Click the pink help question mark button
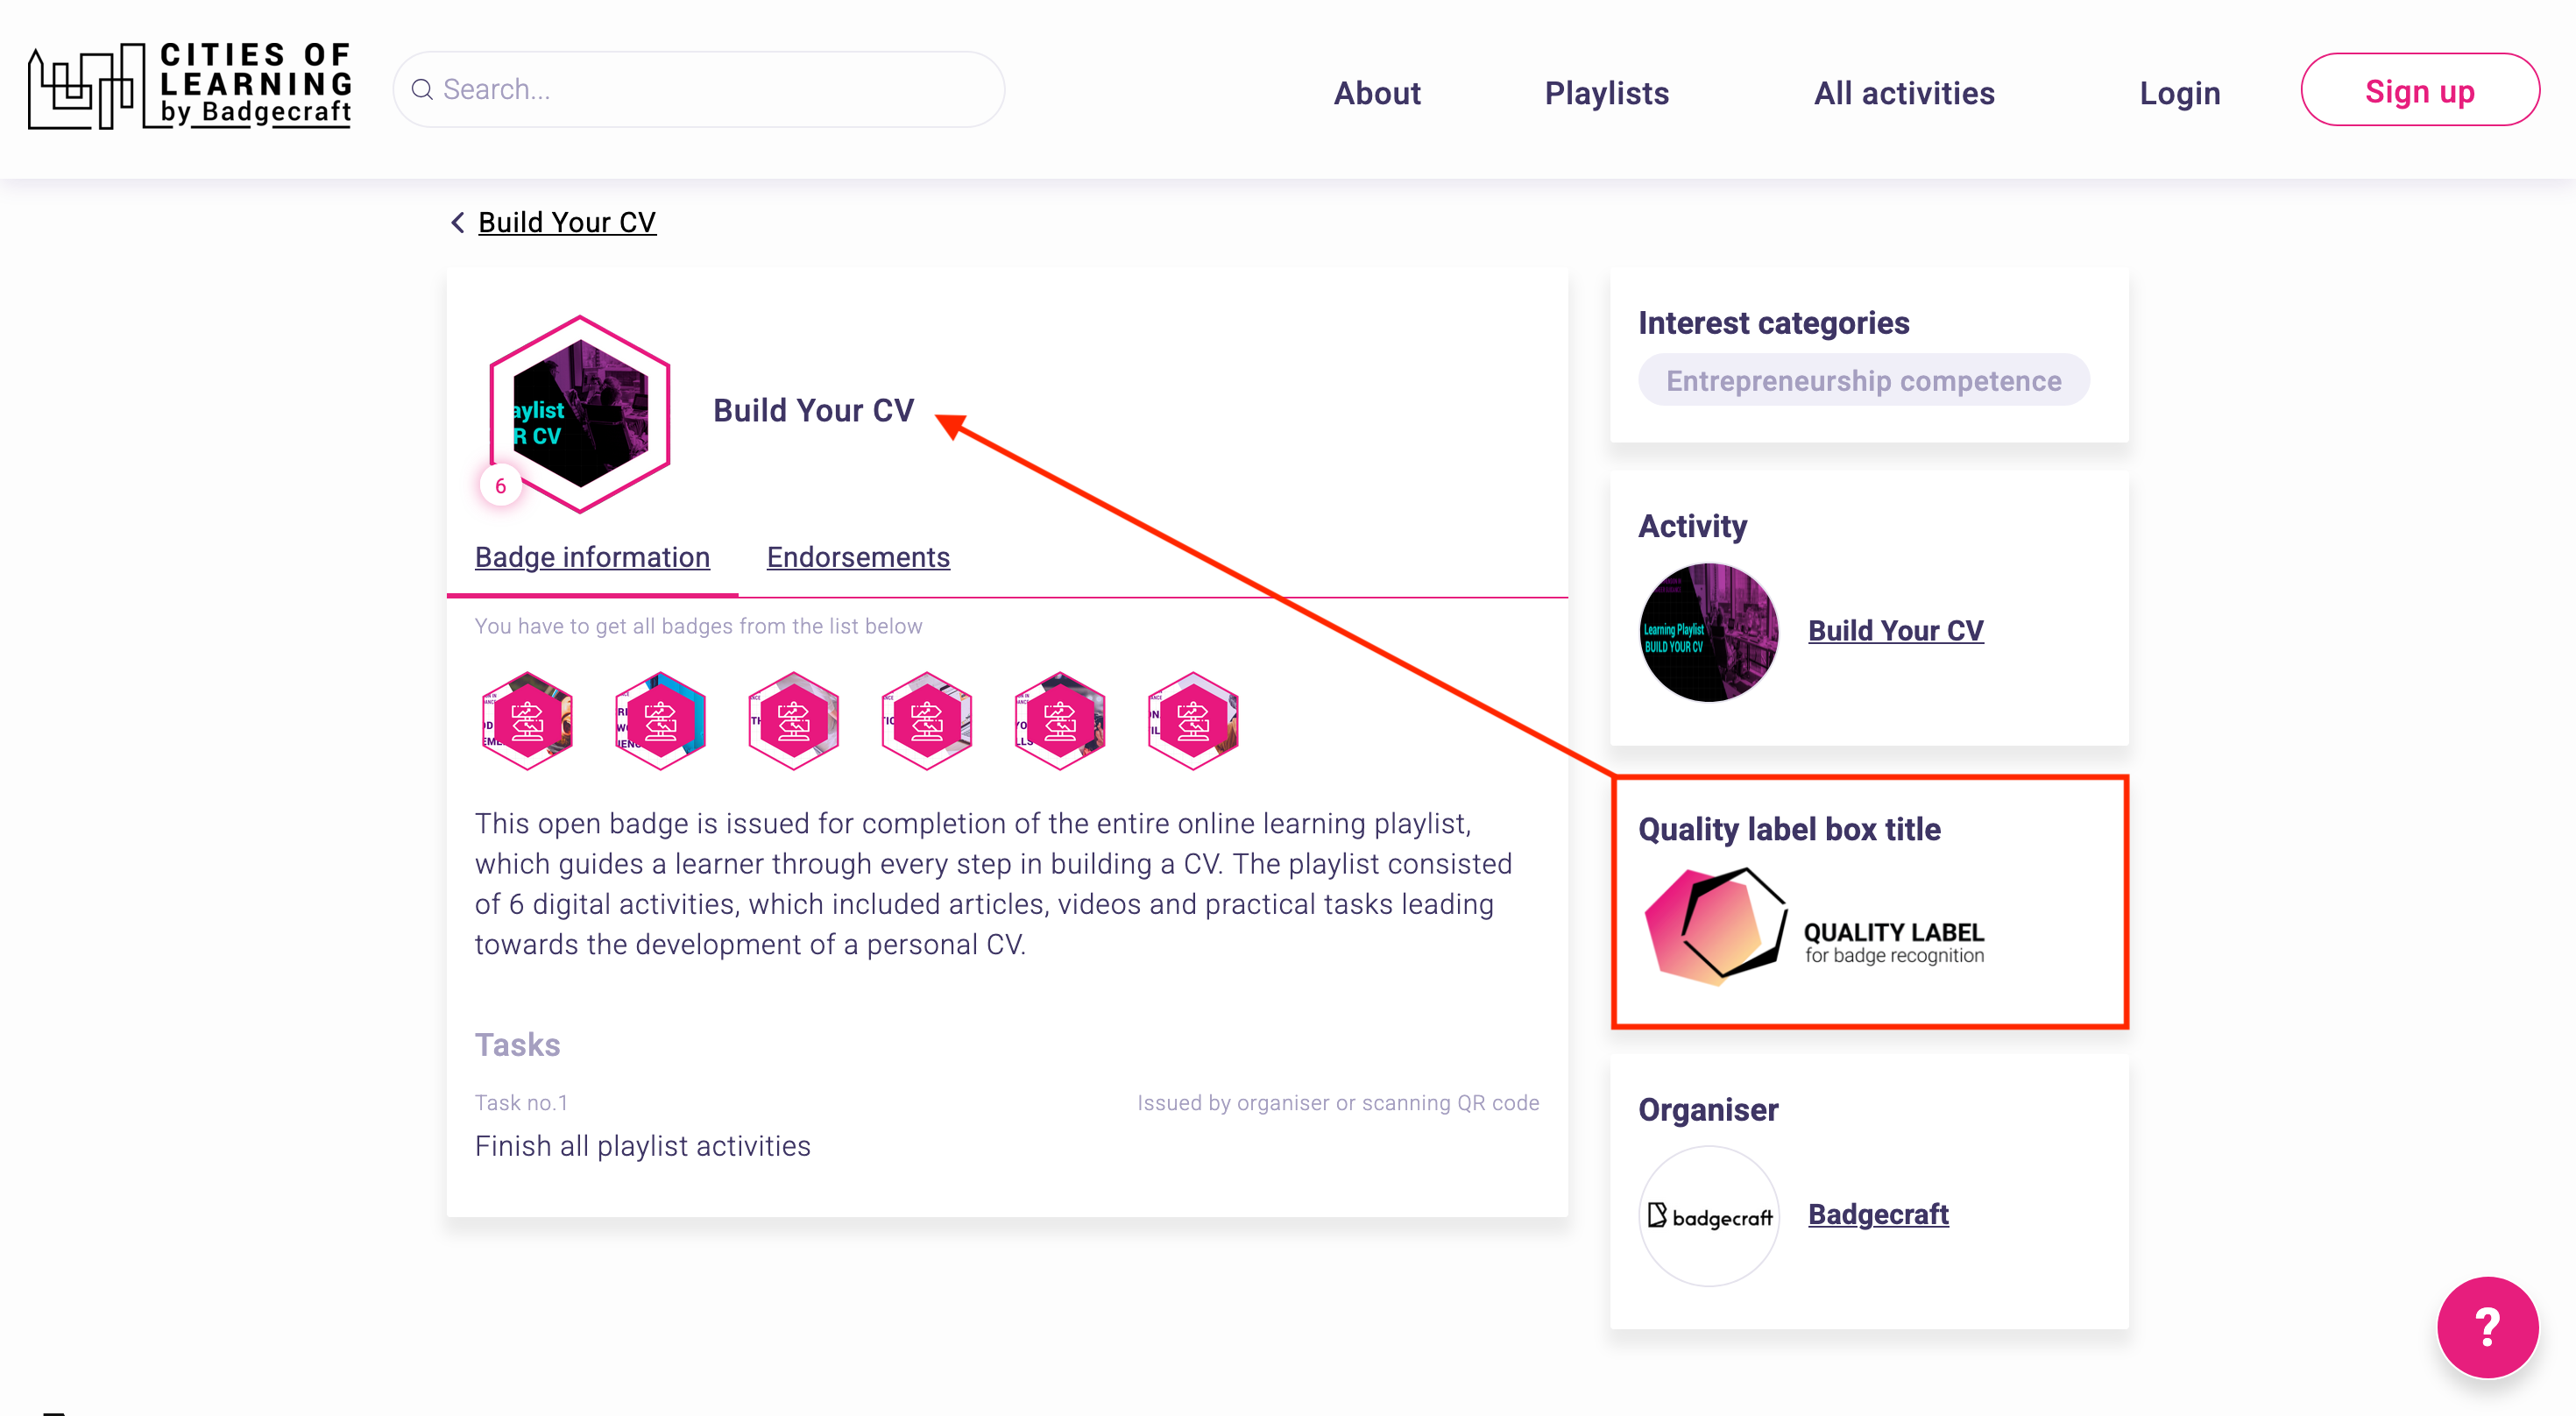This screenshot has width=2576, height=1416. 2486,1326
